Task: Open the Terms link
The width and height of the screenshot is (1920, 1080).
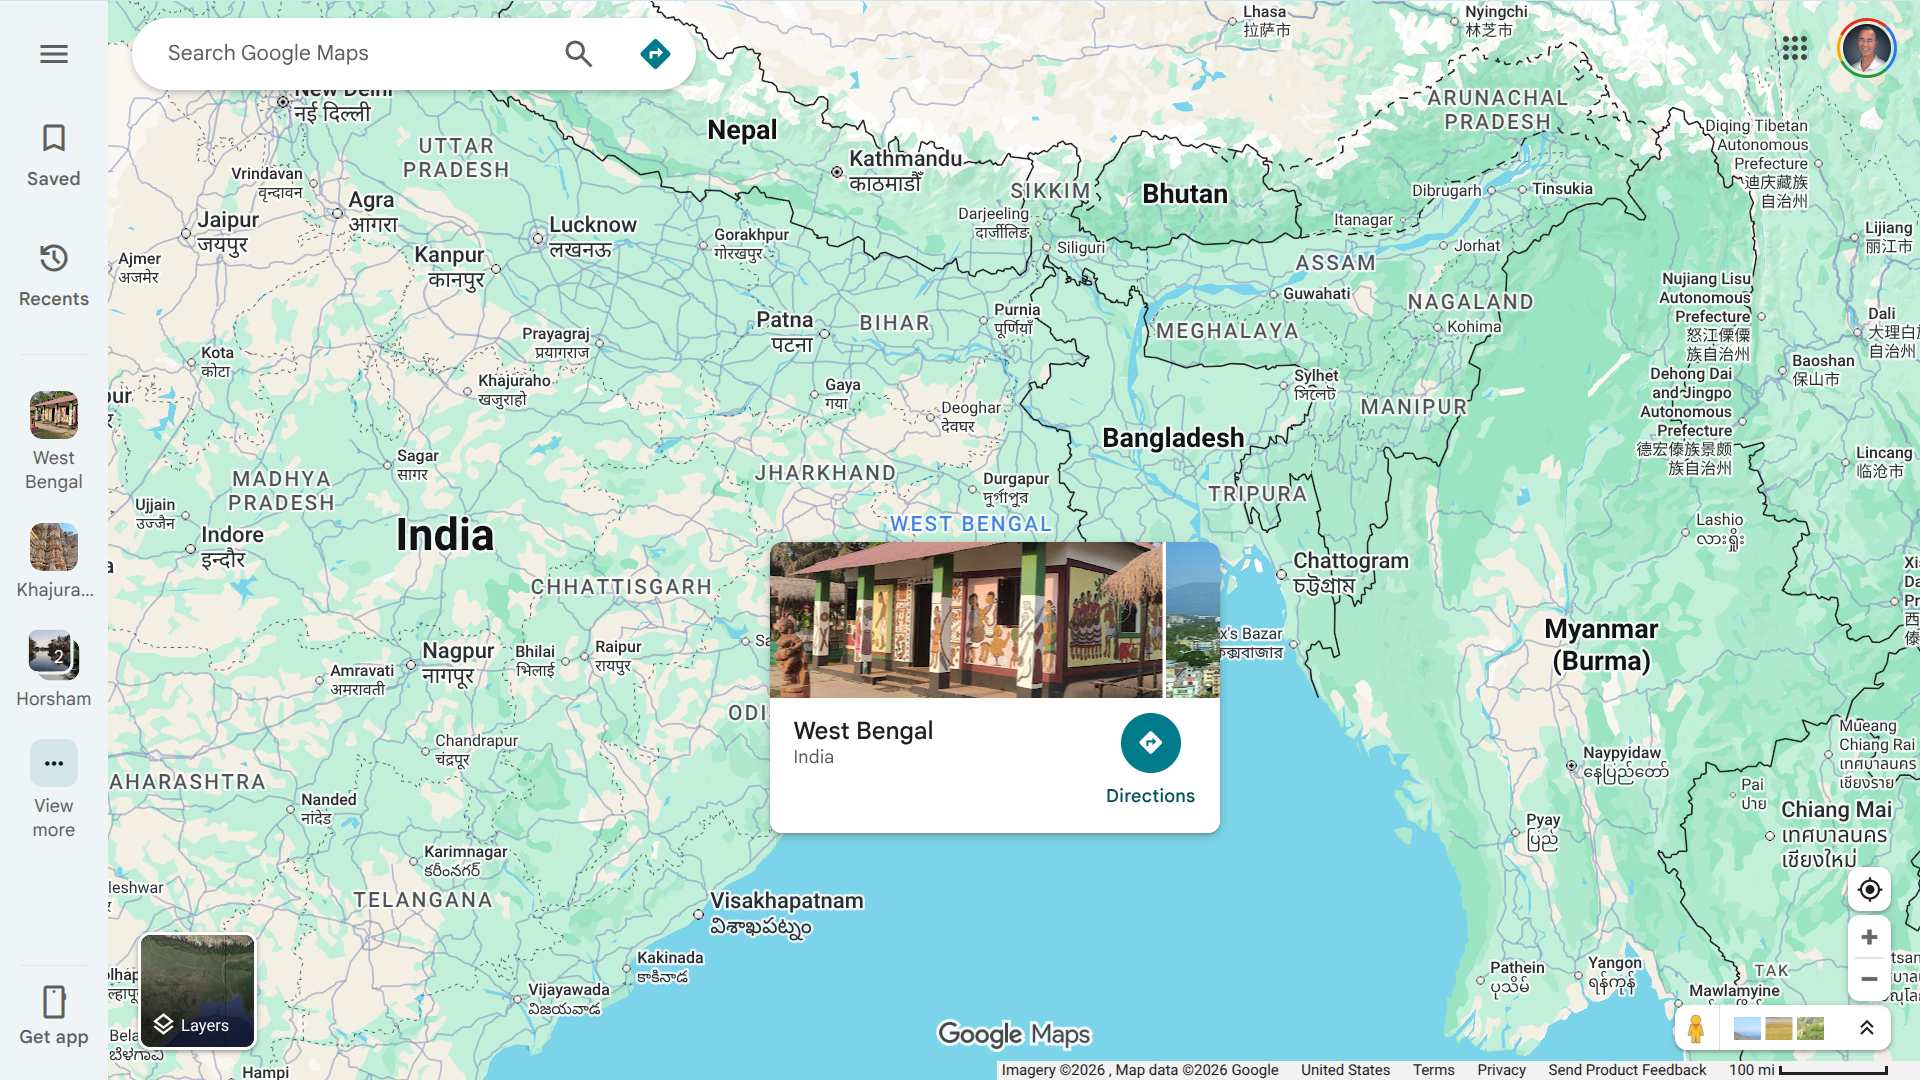Action: pyautogui.click(x=1433, y=1070)
